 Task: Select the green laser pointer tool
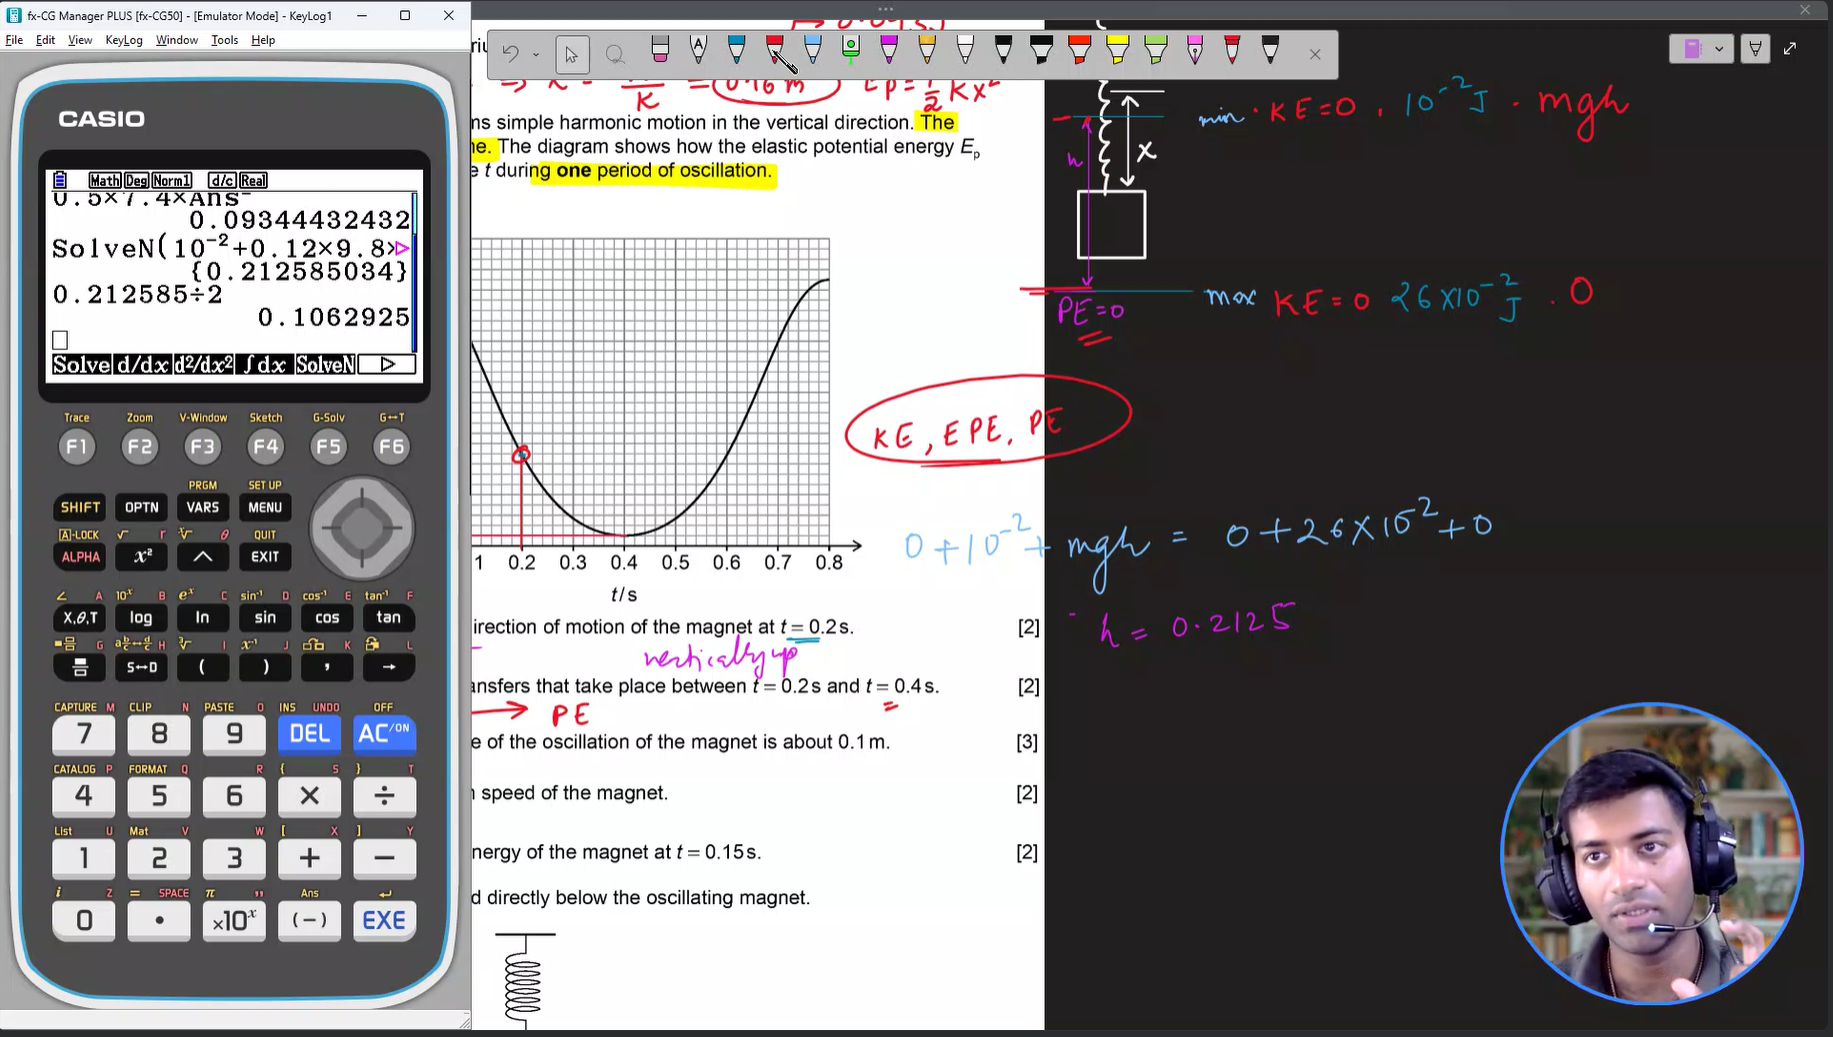tap(851, 50)
